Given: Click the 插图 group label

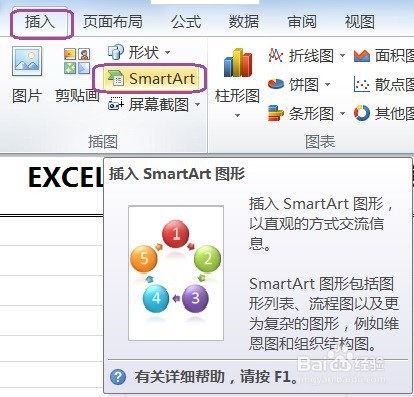Looking at the screenshot, I should click(x=103, y=142).
